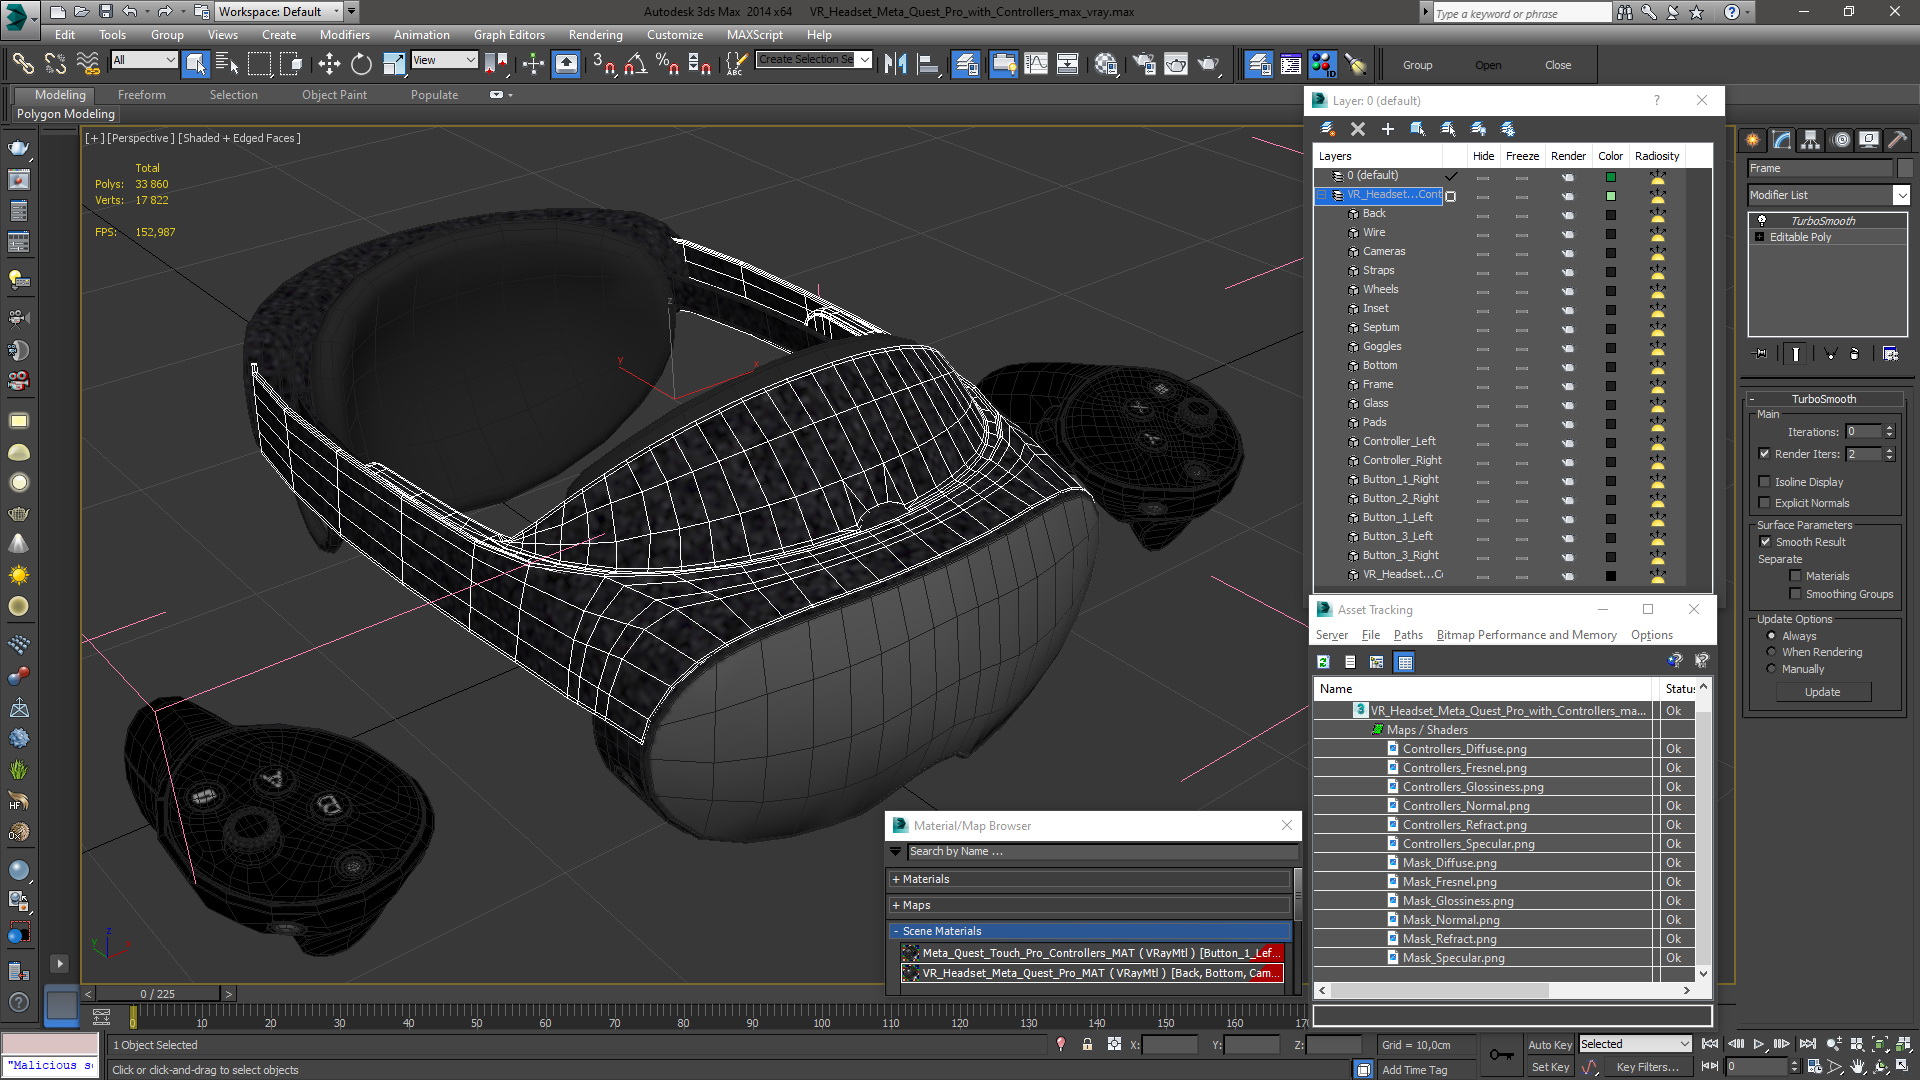1920x1080 pixels.
Task: Go to end of animation button
Action: 1807,1044
